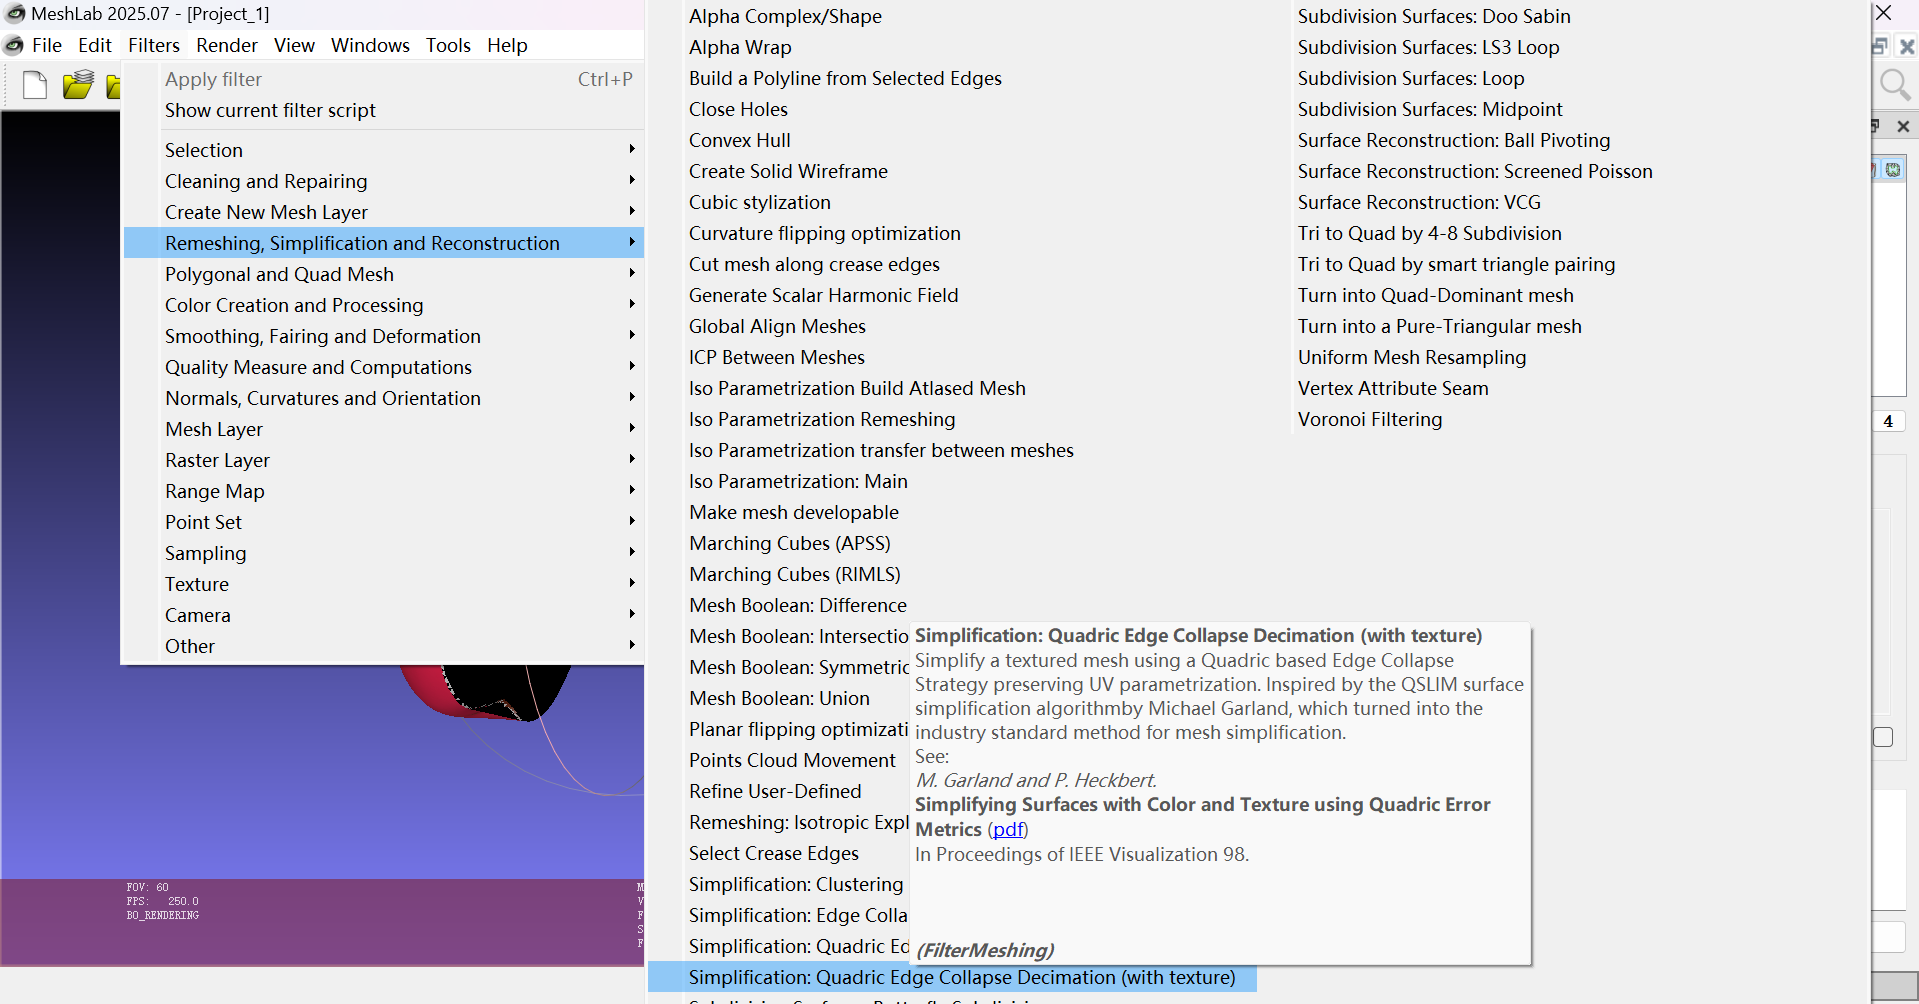Select Remeshing, Simplification and Reconstruction entry

(x=384, y=243)
